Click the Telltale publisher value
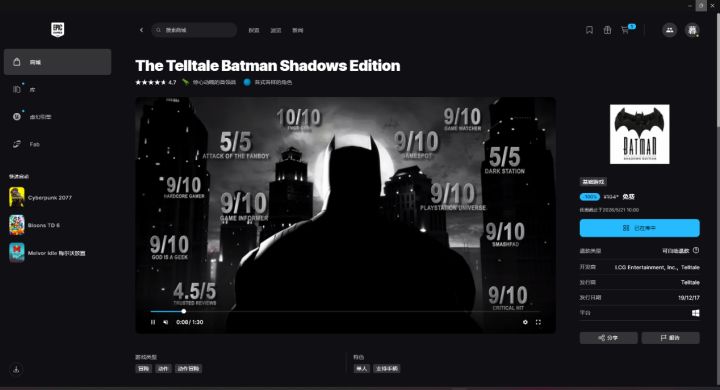The height and width of the screenshot is (390, 720). 690,282
